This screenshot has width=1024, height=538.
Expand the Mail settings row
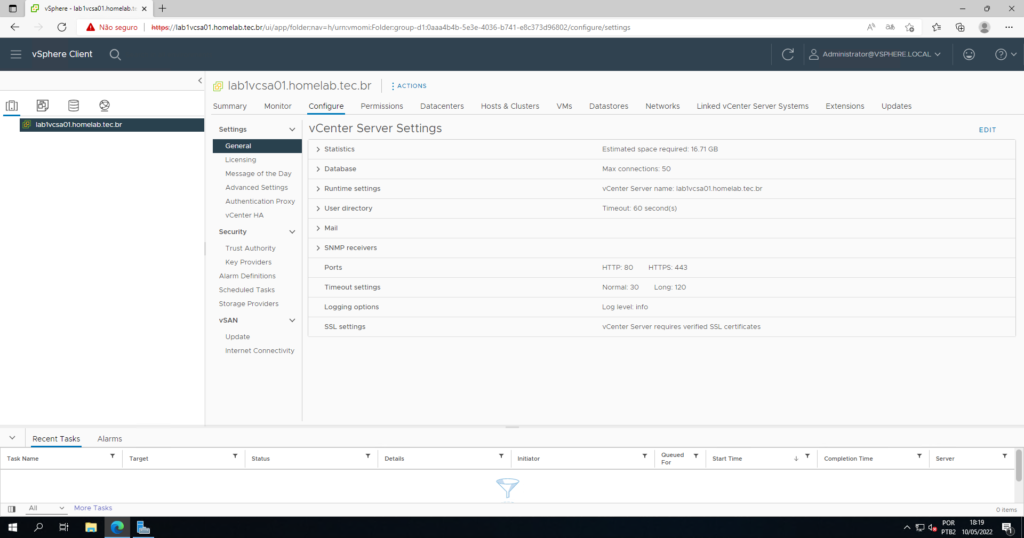click(x=318, y=229)
